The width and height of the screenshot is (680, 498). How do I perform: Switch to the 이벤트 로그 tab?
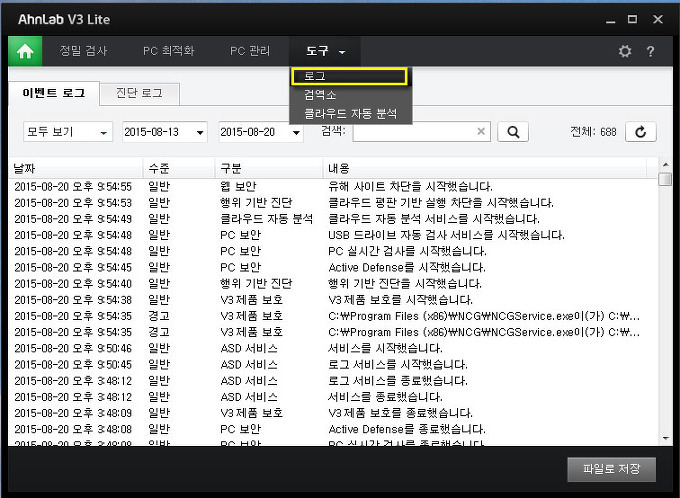[54, 93]
